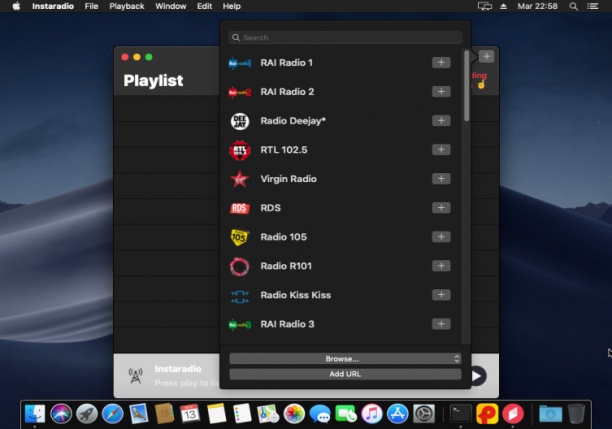Open Finder from the Dock
Viewport: 612px width, 429px height.
pyautogui.click(x=35, y=414)
